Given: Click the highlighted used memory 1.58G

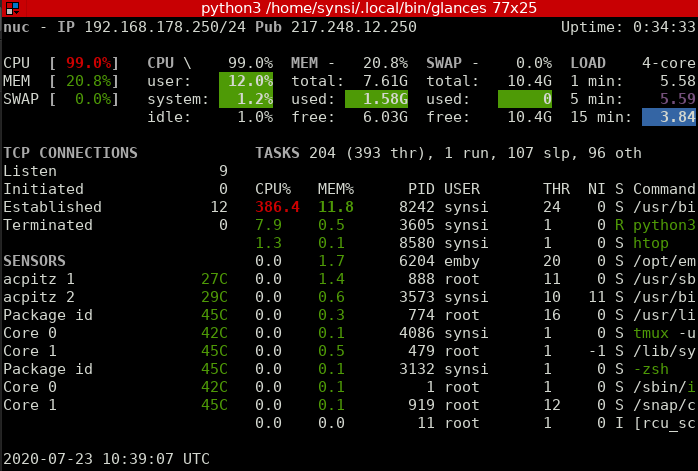Looking at the screenshot, I should point(376,99).
